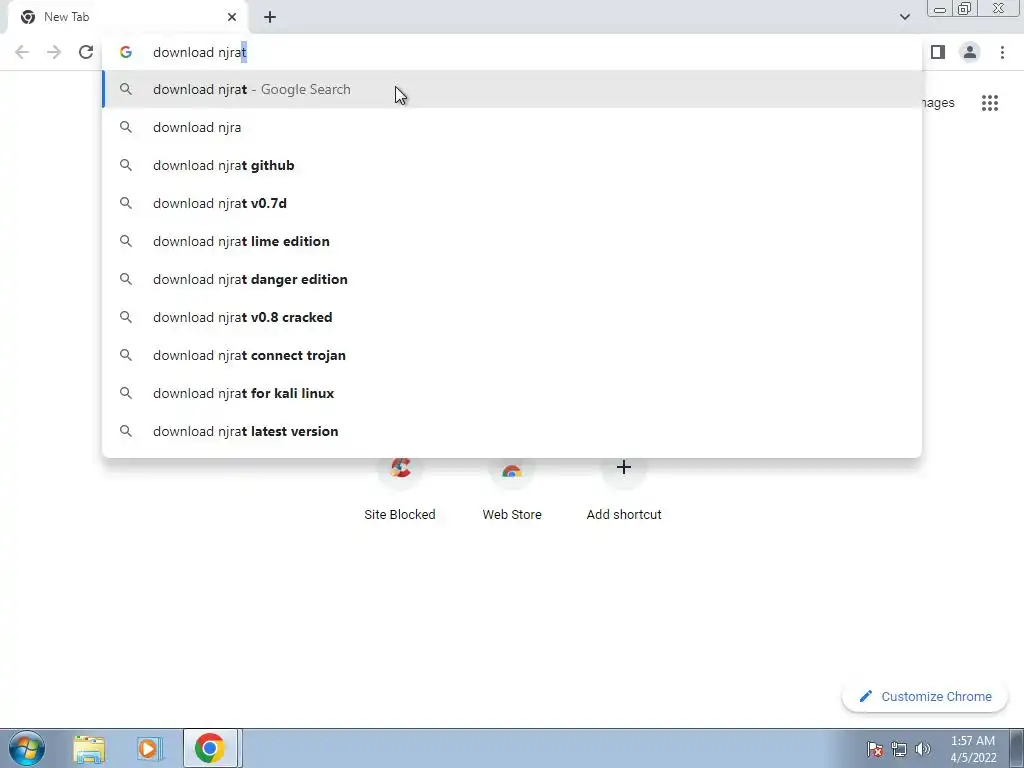
Task: Click the Google logo in the address bar
Action: pyautogui.click(x=126, y=52)
